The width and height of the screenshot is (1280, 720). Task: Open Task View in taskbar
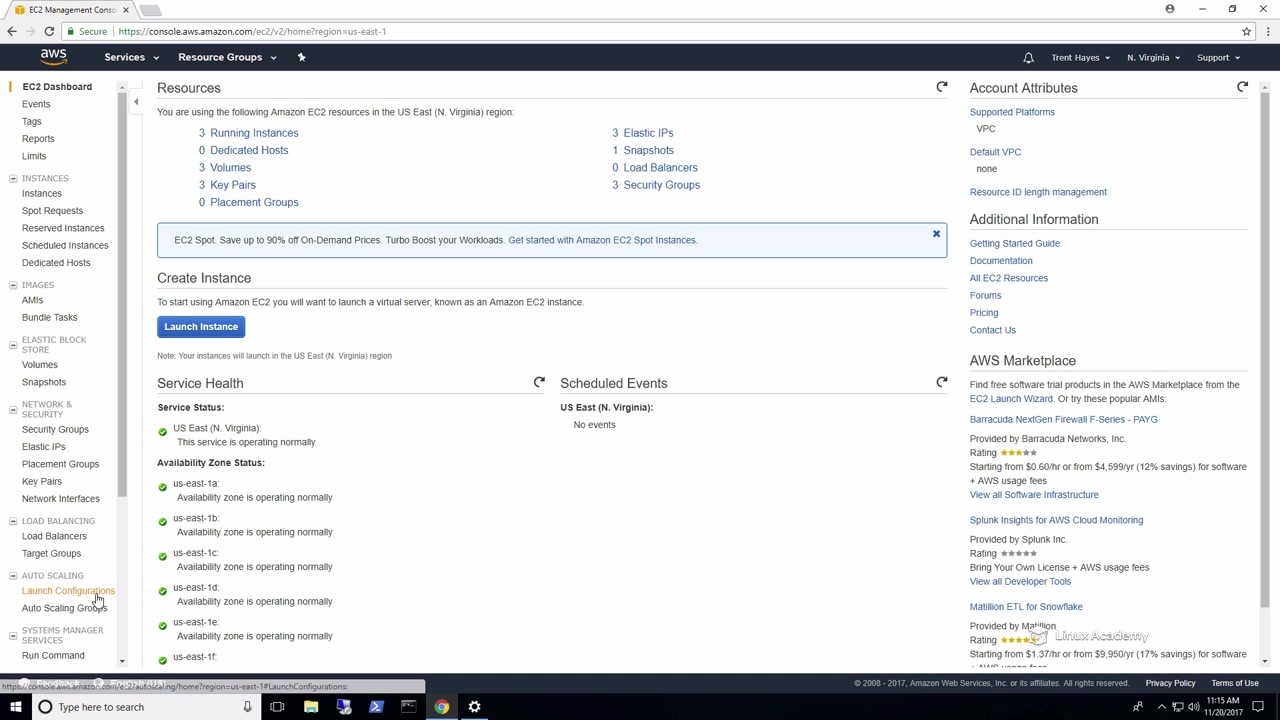click(x=277, y=707)
